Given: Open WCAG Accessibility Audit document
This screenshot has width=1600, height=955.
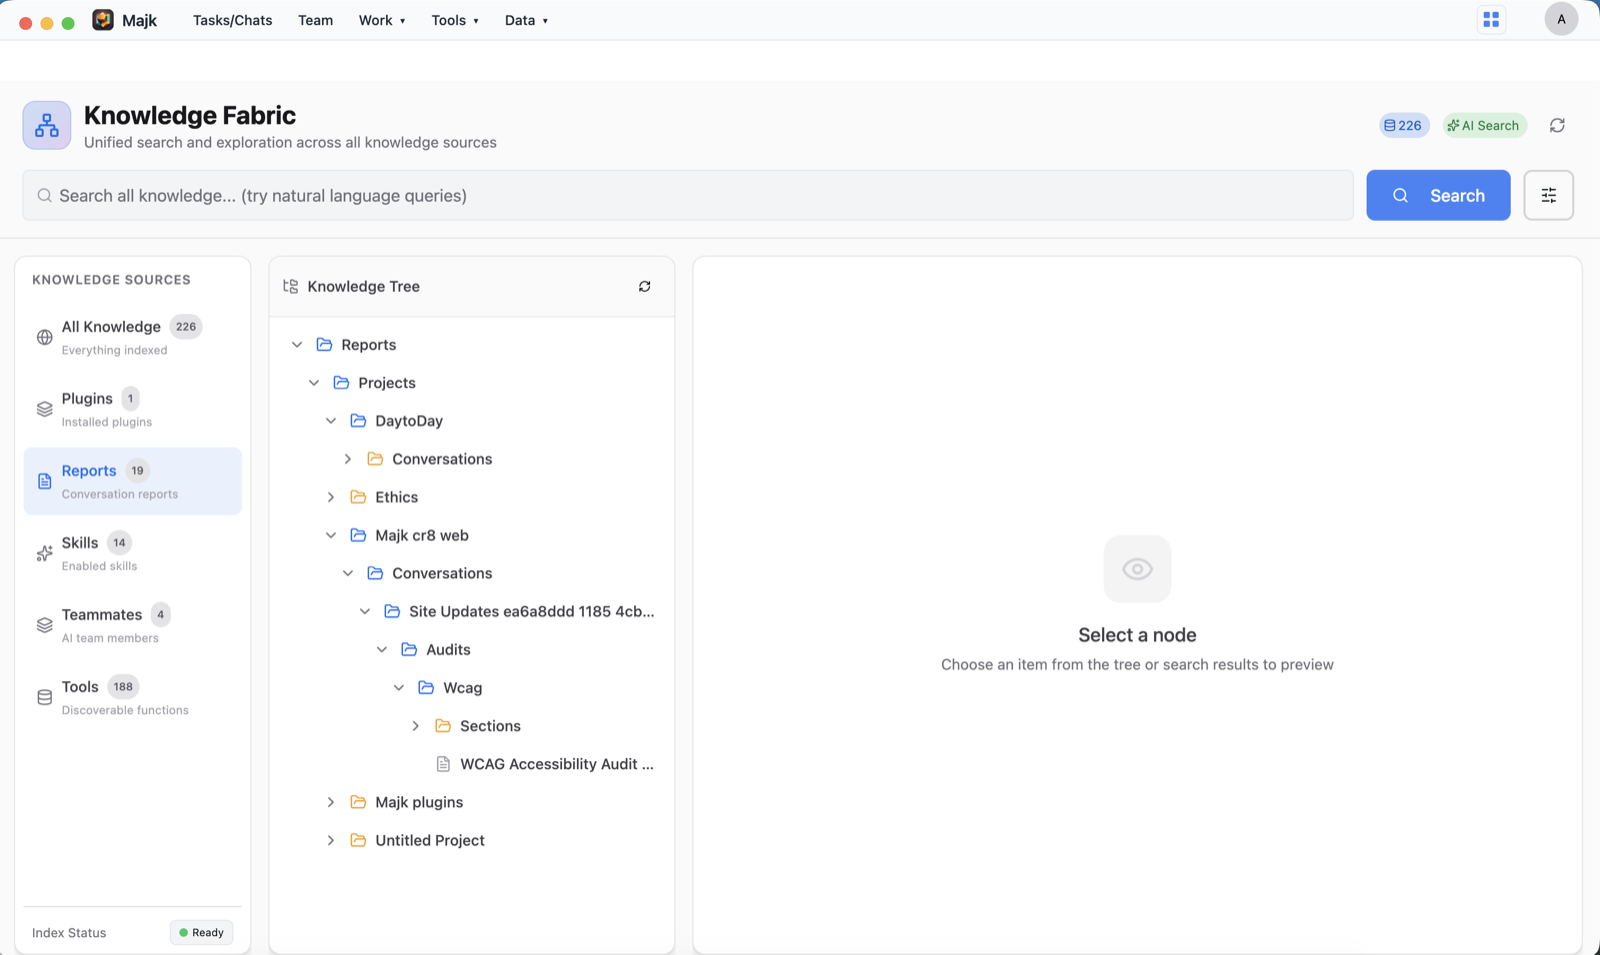Looking at the screenshot, I should pyautogui.click(x=556, y=764).
